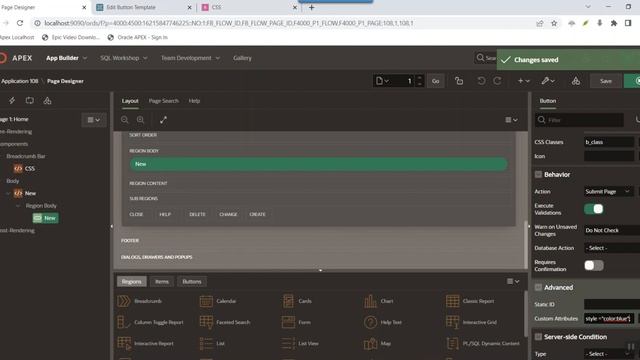Select the Help Text region type
The width and height of the screenshot is (640, 360).
[382, 322]
